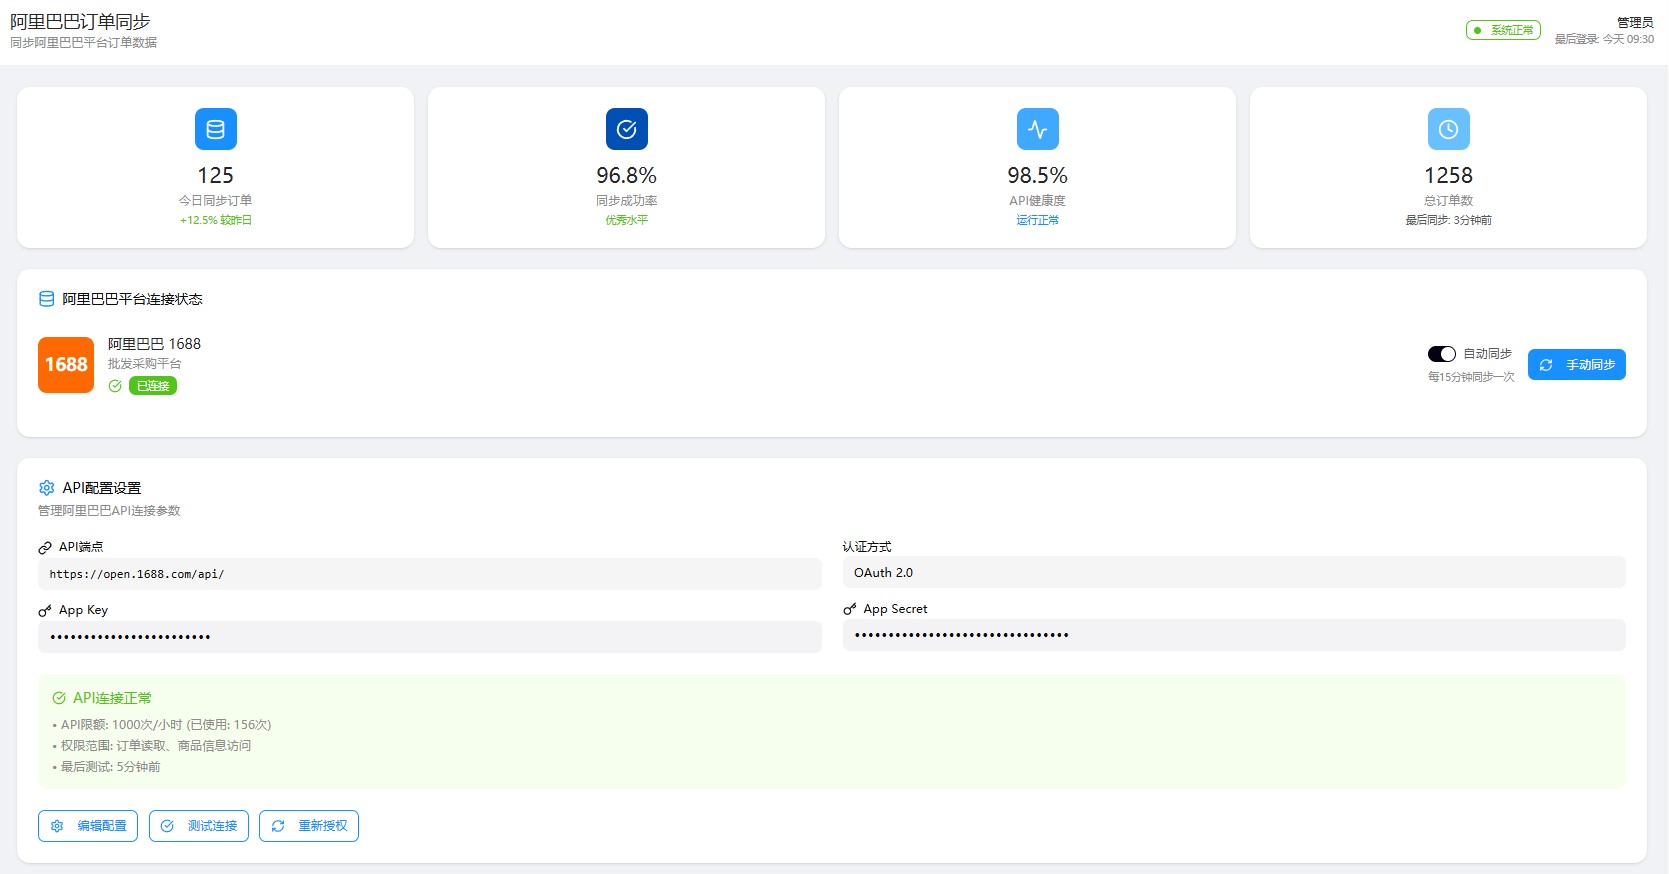Click the orange 1688 platform logo
The height and width of the screenshot is (874, 1669).
tap(66, 365)
